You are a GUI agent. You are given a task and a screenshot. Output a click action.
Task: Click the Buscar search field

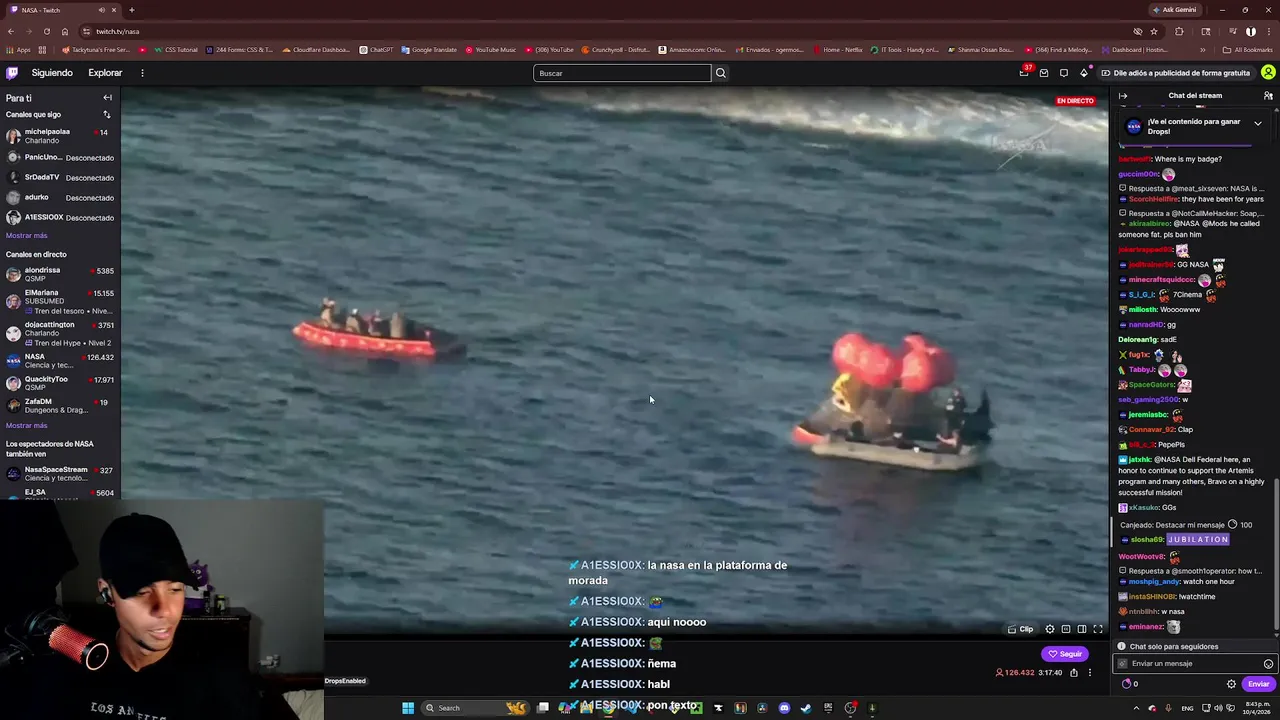coord(622,73)
